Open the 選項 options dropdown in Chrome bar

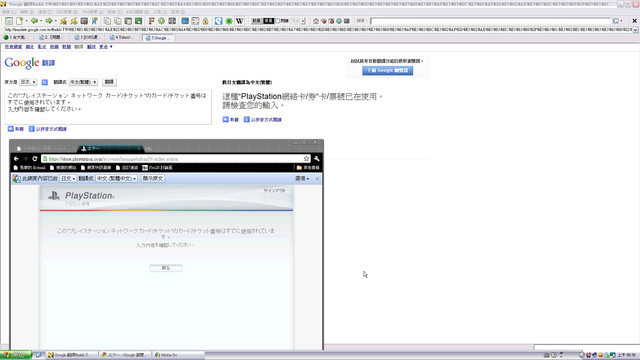point(302,178)
